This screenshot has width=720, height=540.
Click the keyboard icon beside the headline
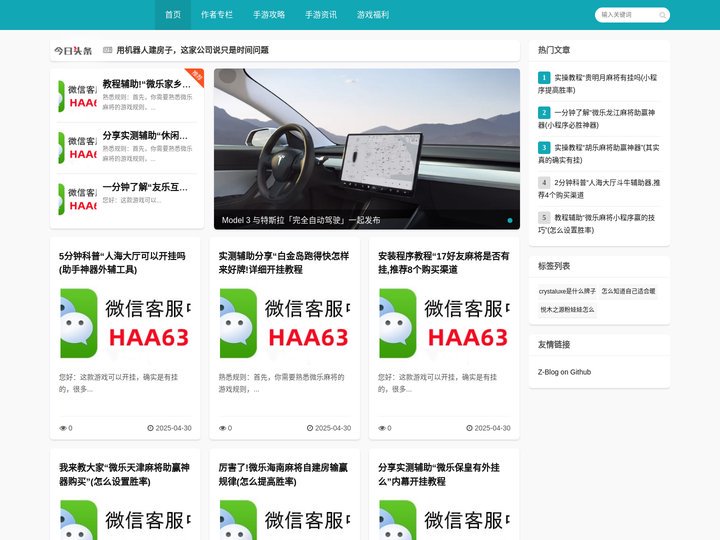tap(107, 50)
